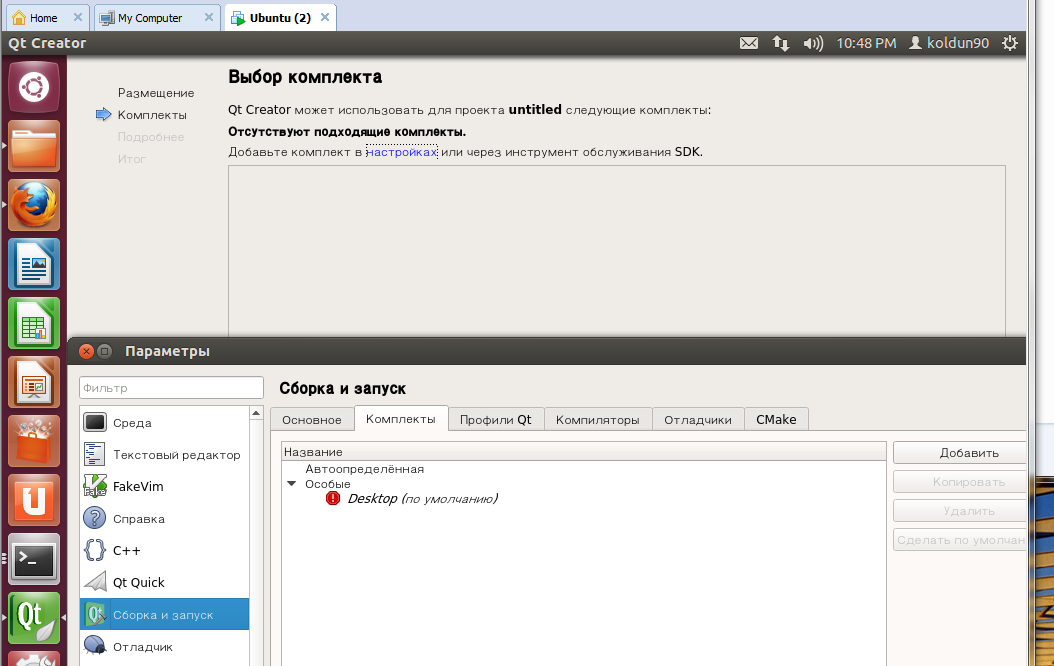Switch to the Основное tab
1054x666 pixels.
point(312,419)
